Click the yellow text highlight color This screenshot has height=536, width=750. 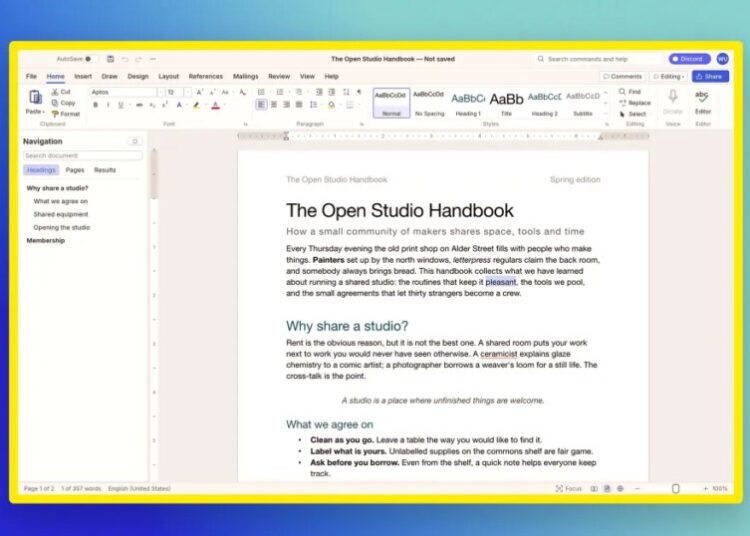(196, 105)
